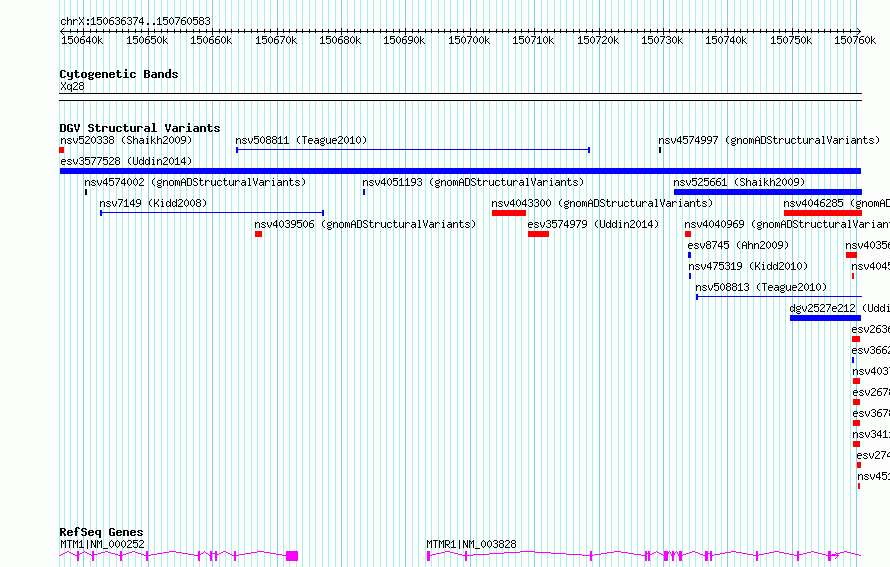Screen dimensions: 890x567
Task: Open variant esv8745 (Ahn2009) label
Action: point(738,245)
